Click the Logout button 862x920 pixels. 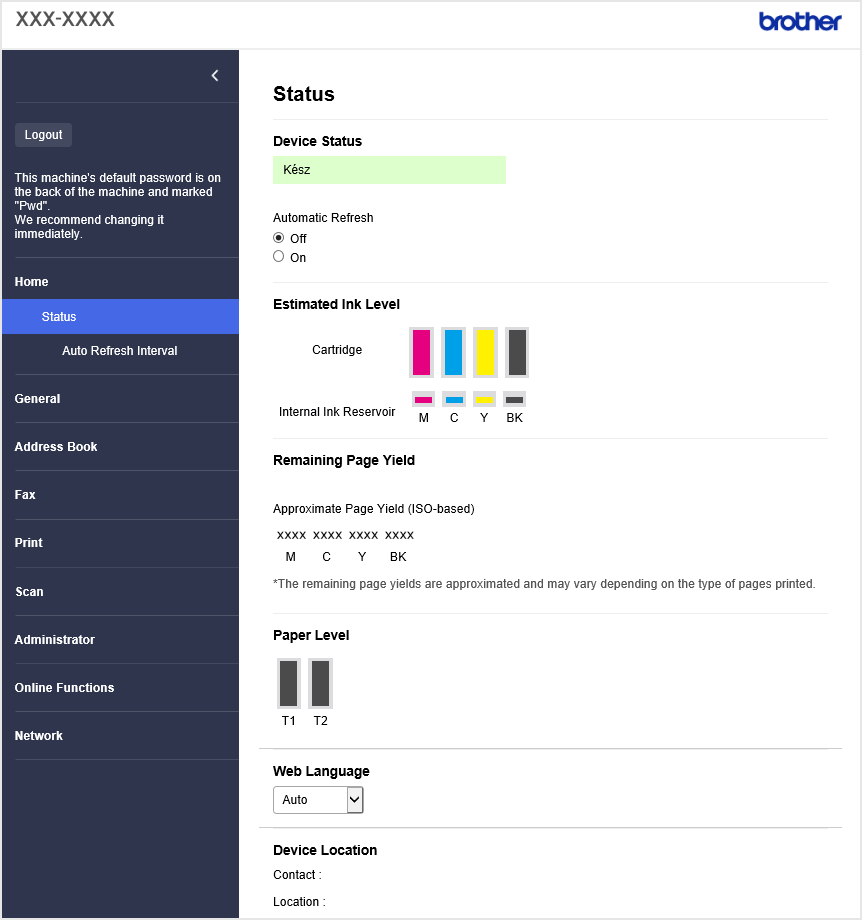click(x=43, y=135)
